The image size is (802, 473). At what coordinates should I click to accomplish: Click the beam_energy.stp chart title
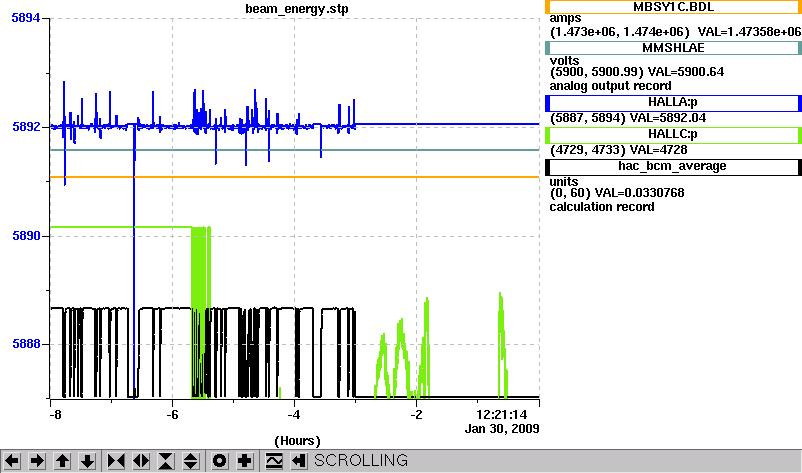pyautogui.click(x=297, y=9)
